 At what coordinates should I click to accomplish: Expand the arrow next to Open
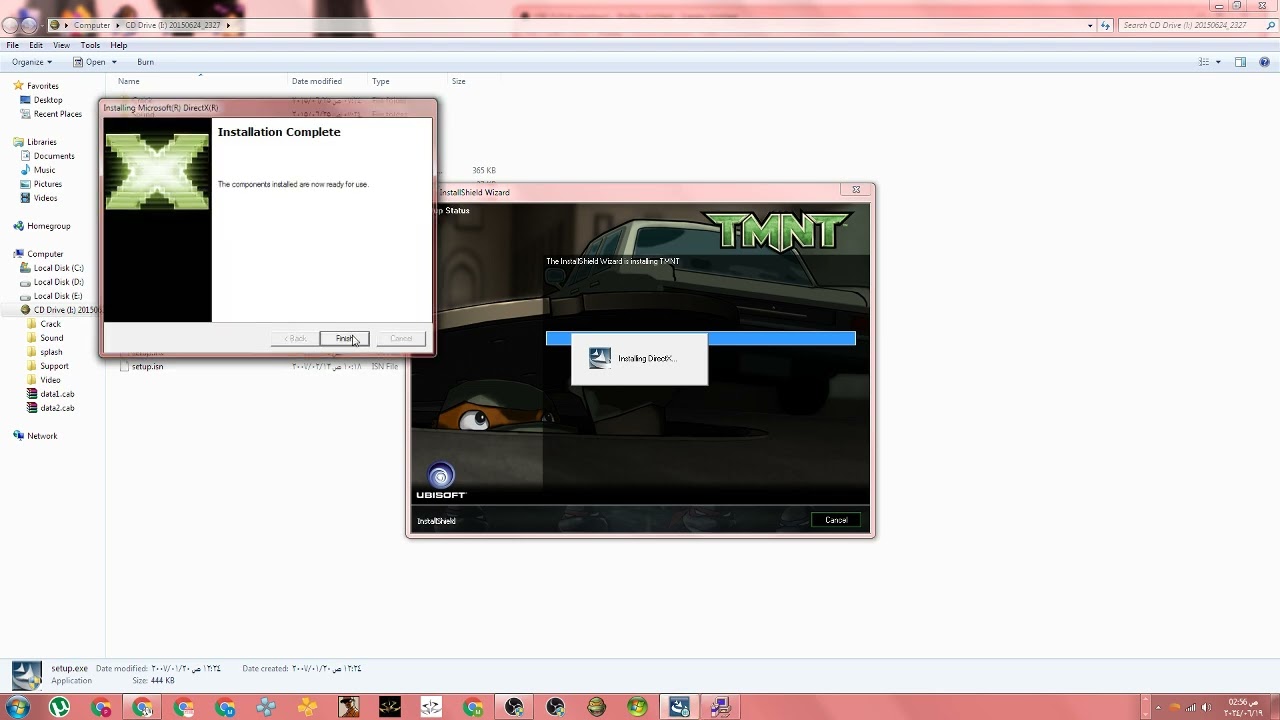[114, 62]
